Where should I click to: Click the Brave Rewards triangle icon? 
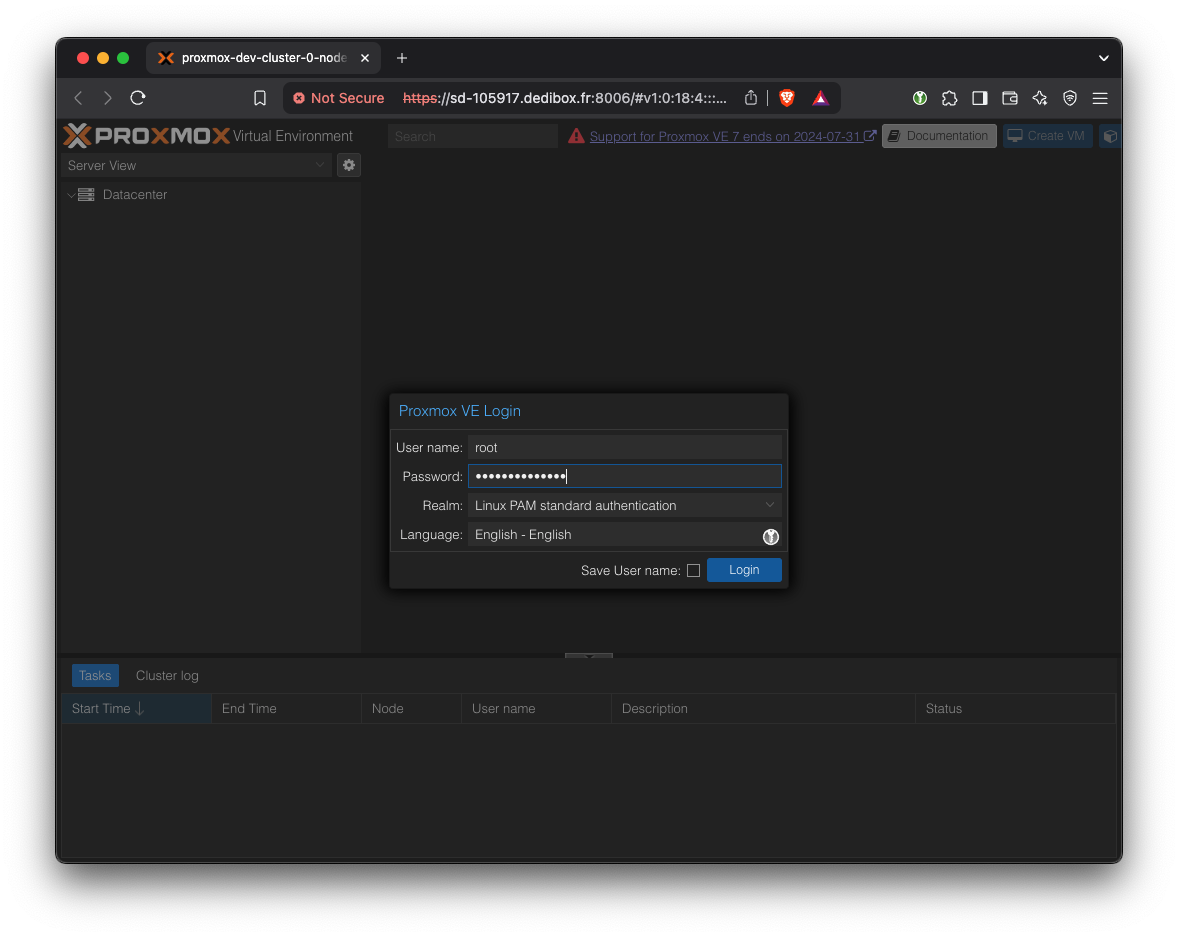coord(820,98)
